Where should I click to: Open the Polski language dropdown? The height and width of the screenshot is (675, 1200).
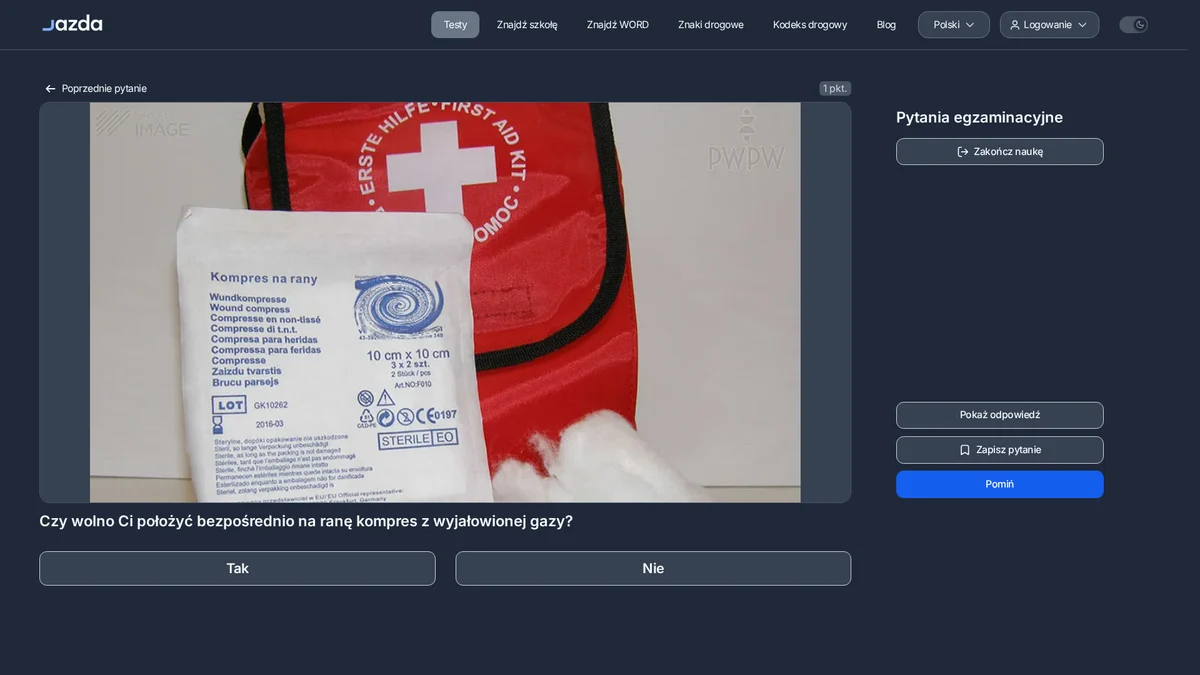click(954, 25)
